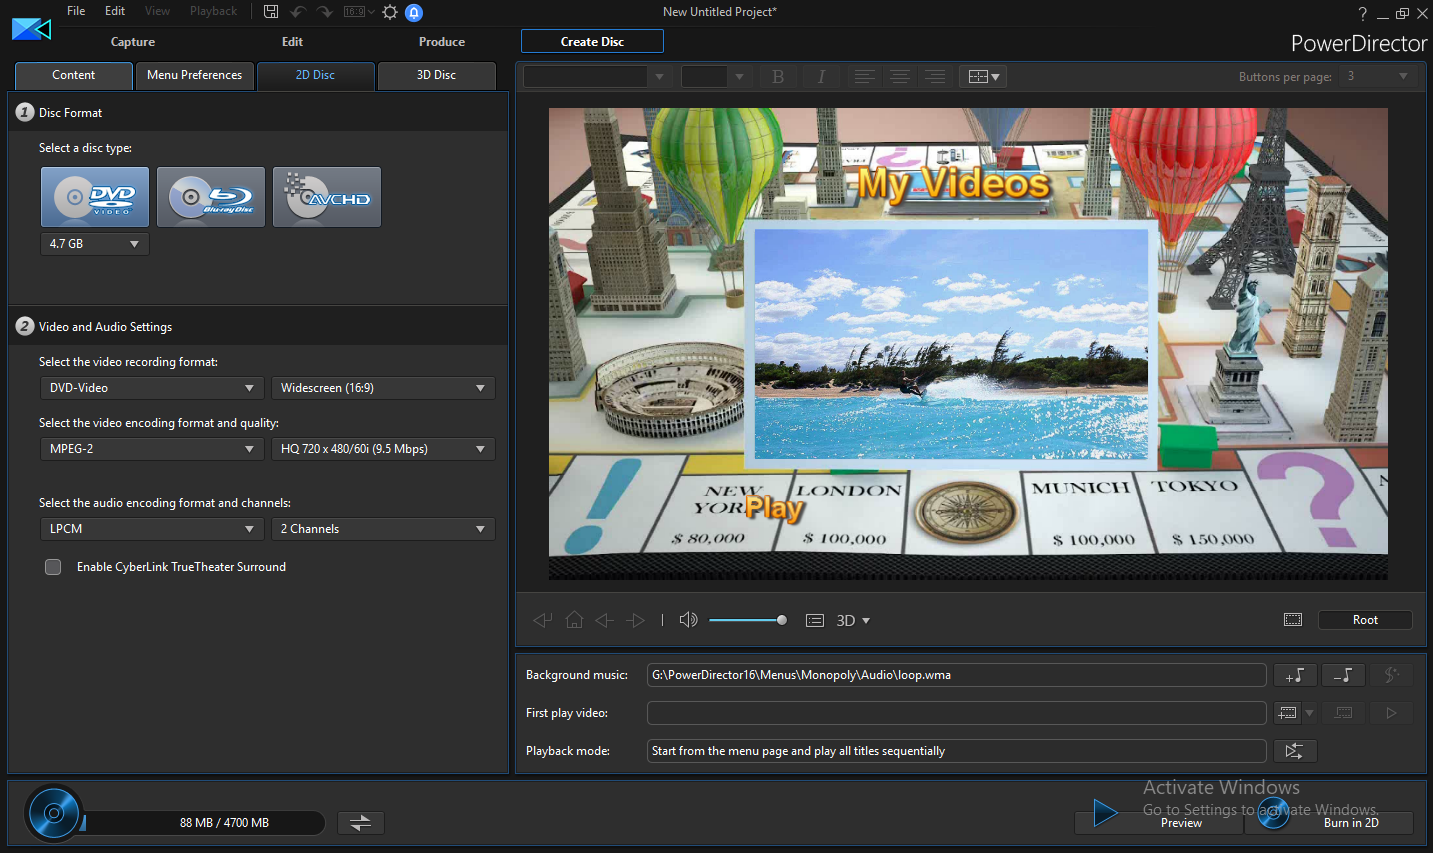Toggle disc capacity display swap icon

361,822
